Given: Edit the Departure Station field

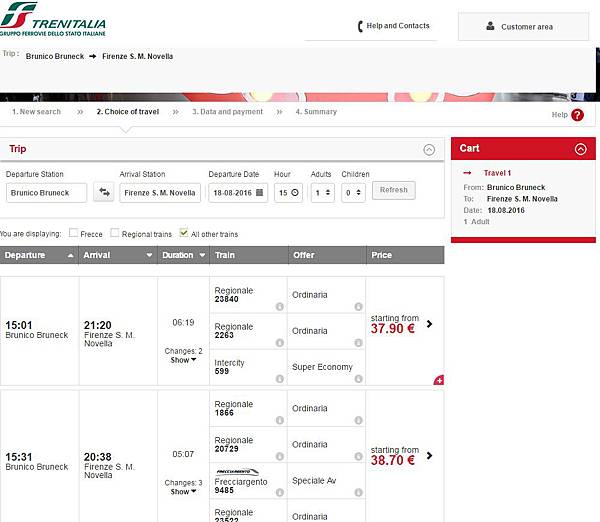Looking at the screenshot, I should (x=46, y=192).
